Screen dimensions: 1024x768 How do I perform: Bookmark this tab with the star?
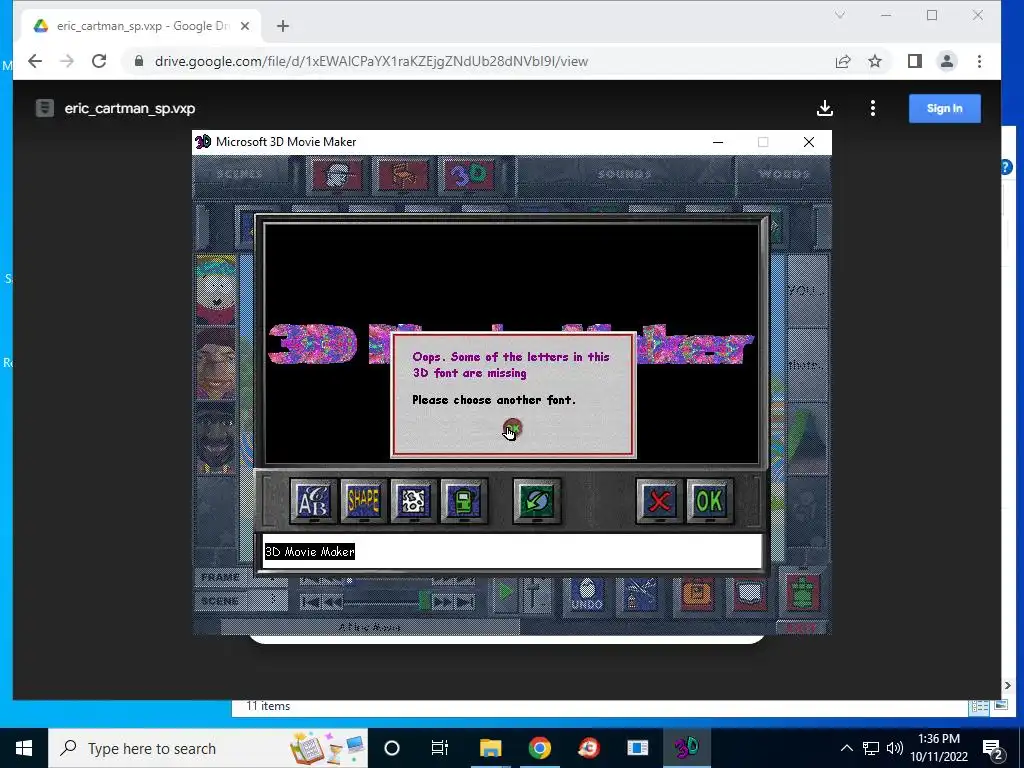(x=875, y=61)
